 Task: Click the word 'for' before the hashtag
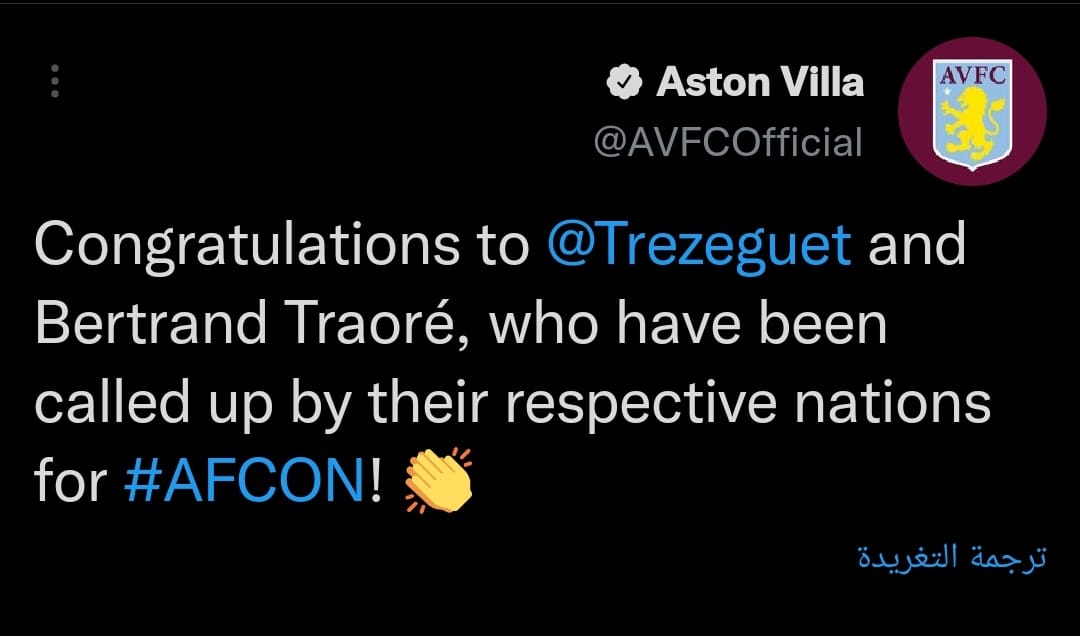pos(69,482)
